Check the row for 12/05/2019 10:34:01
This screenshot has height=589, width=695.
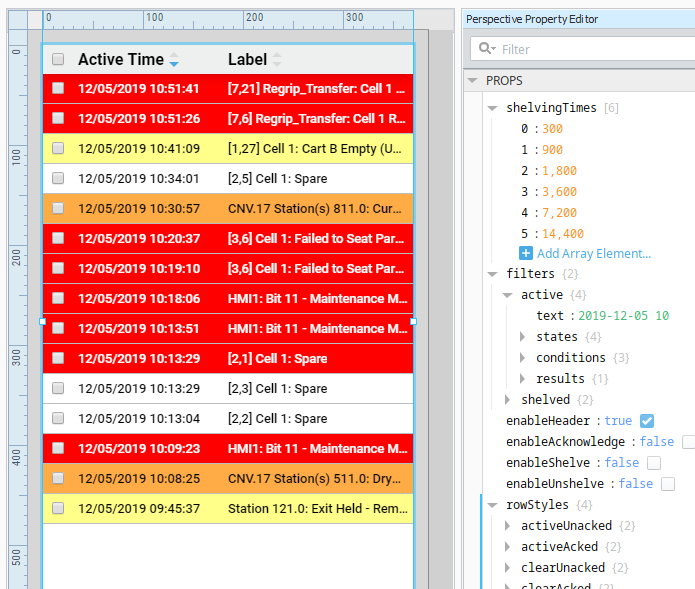(58, 178)
